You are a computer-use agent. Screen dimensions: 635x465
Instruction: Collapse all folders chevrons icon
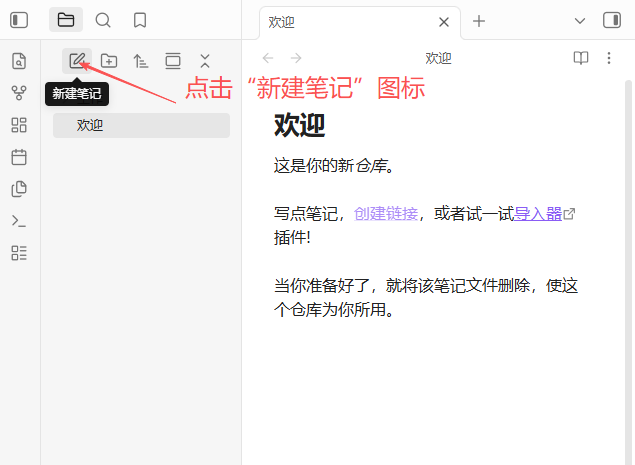[x=205, y=61]
